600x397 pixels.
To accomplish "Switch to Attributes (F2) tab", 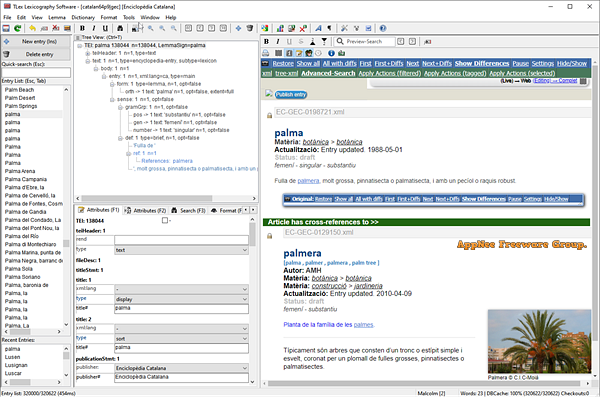I will [146, 211].
